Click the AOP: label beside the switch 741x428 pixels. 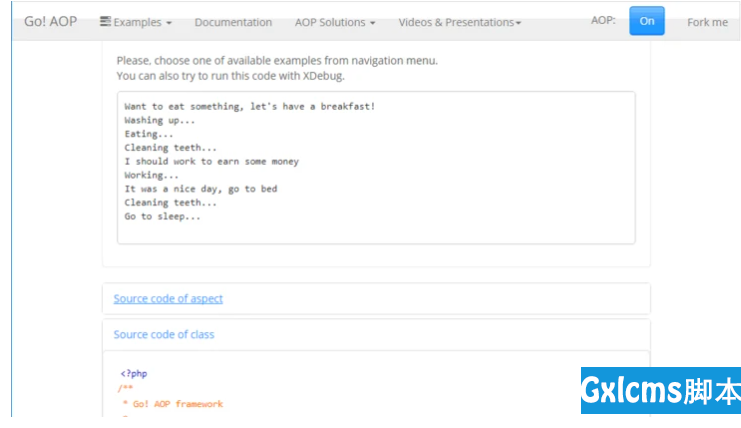coord(603,21)
